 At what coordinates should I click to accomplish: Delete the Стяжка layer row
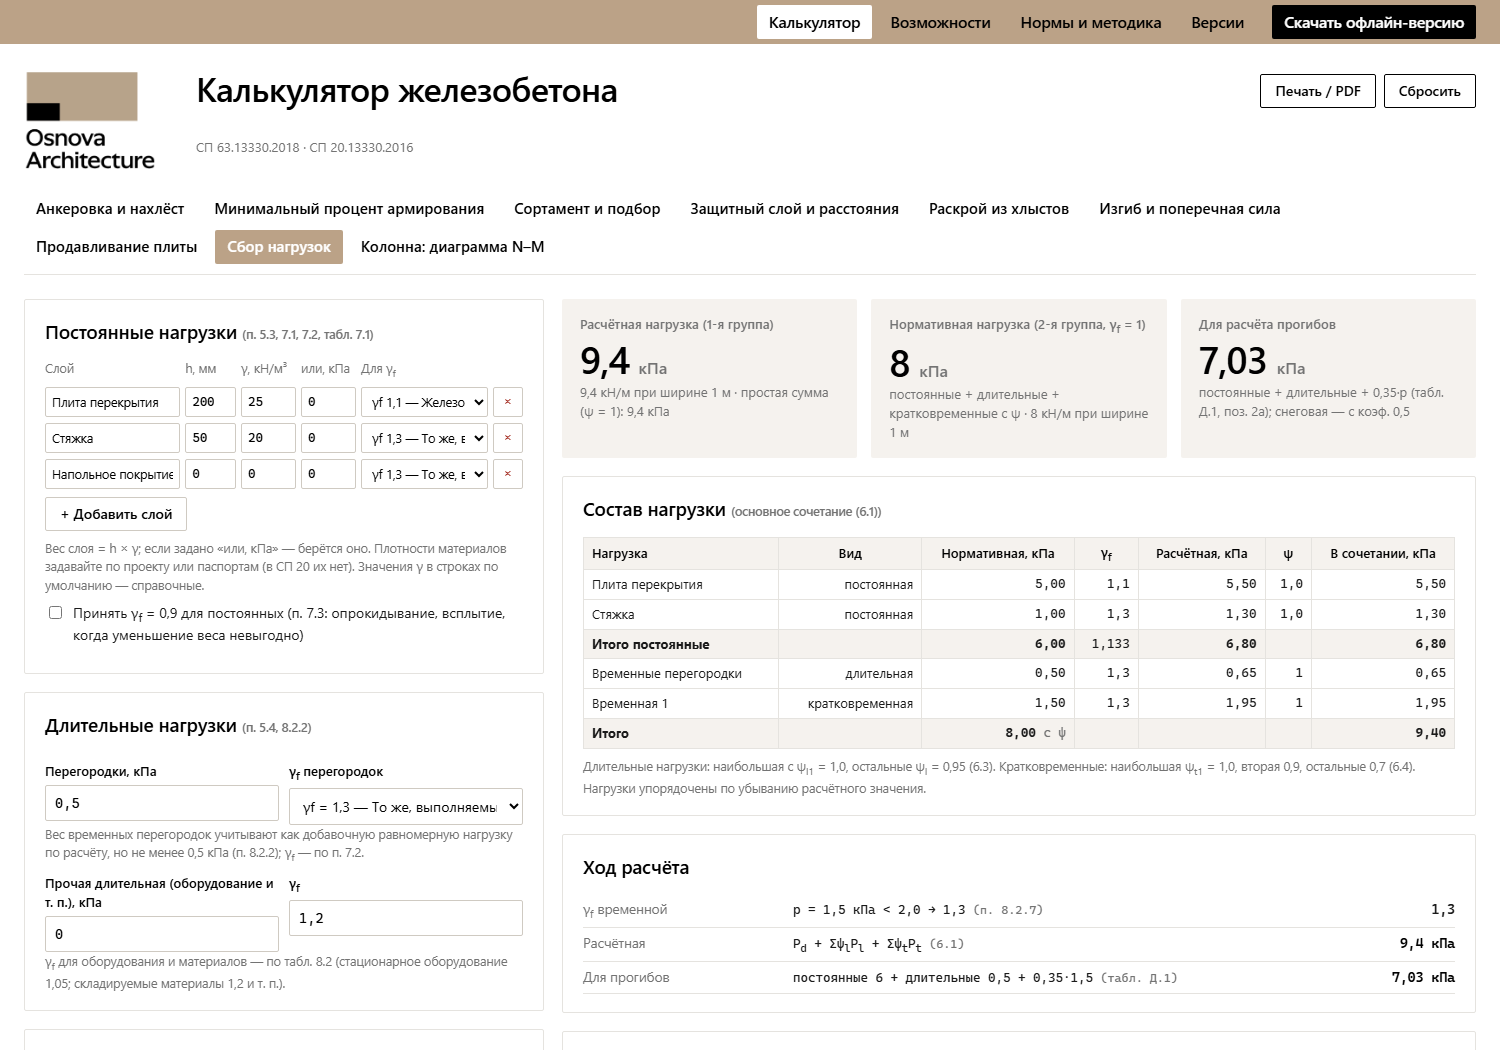click(508, 438)
